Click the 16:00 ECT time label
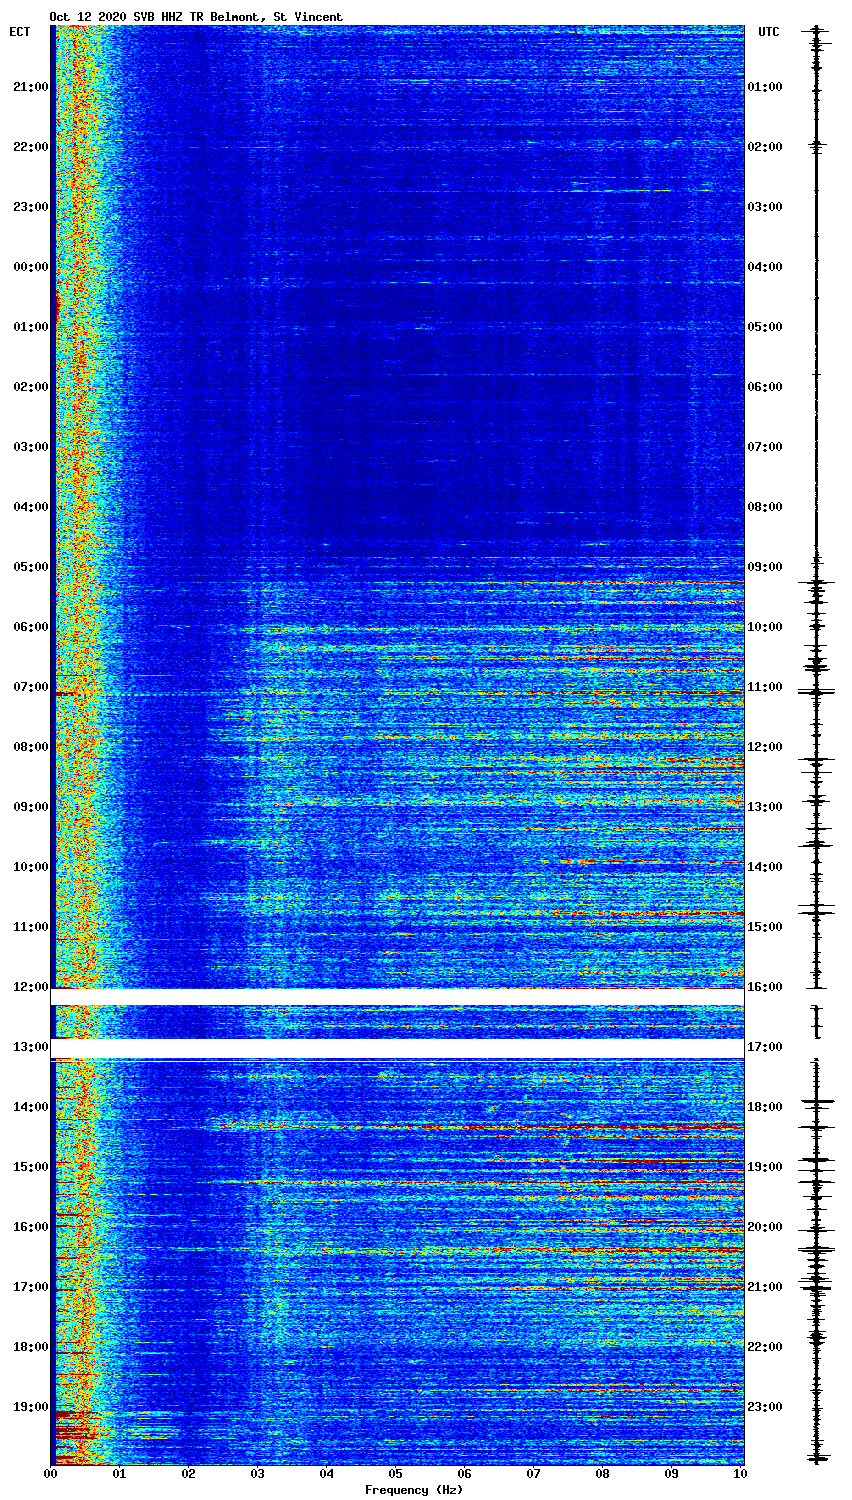852x1500 pixels. pyautogui.click(x=31, y=1227)
